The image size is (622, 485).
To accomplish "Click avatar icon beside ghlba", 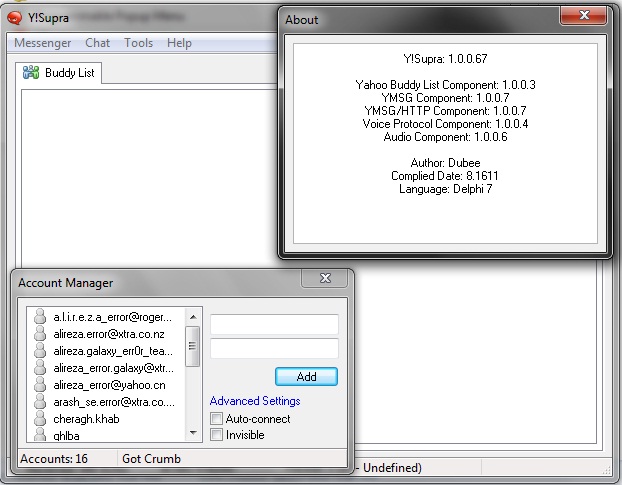I will (40, 435).
